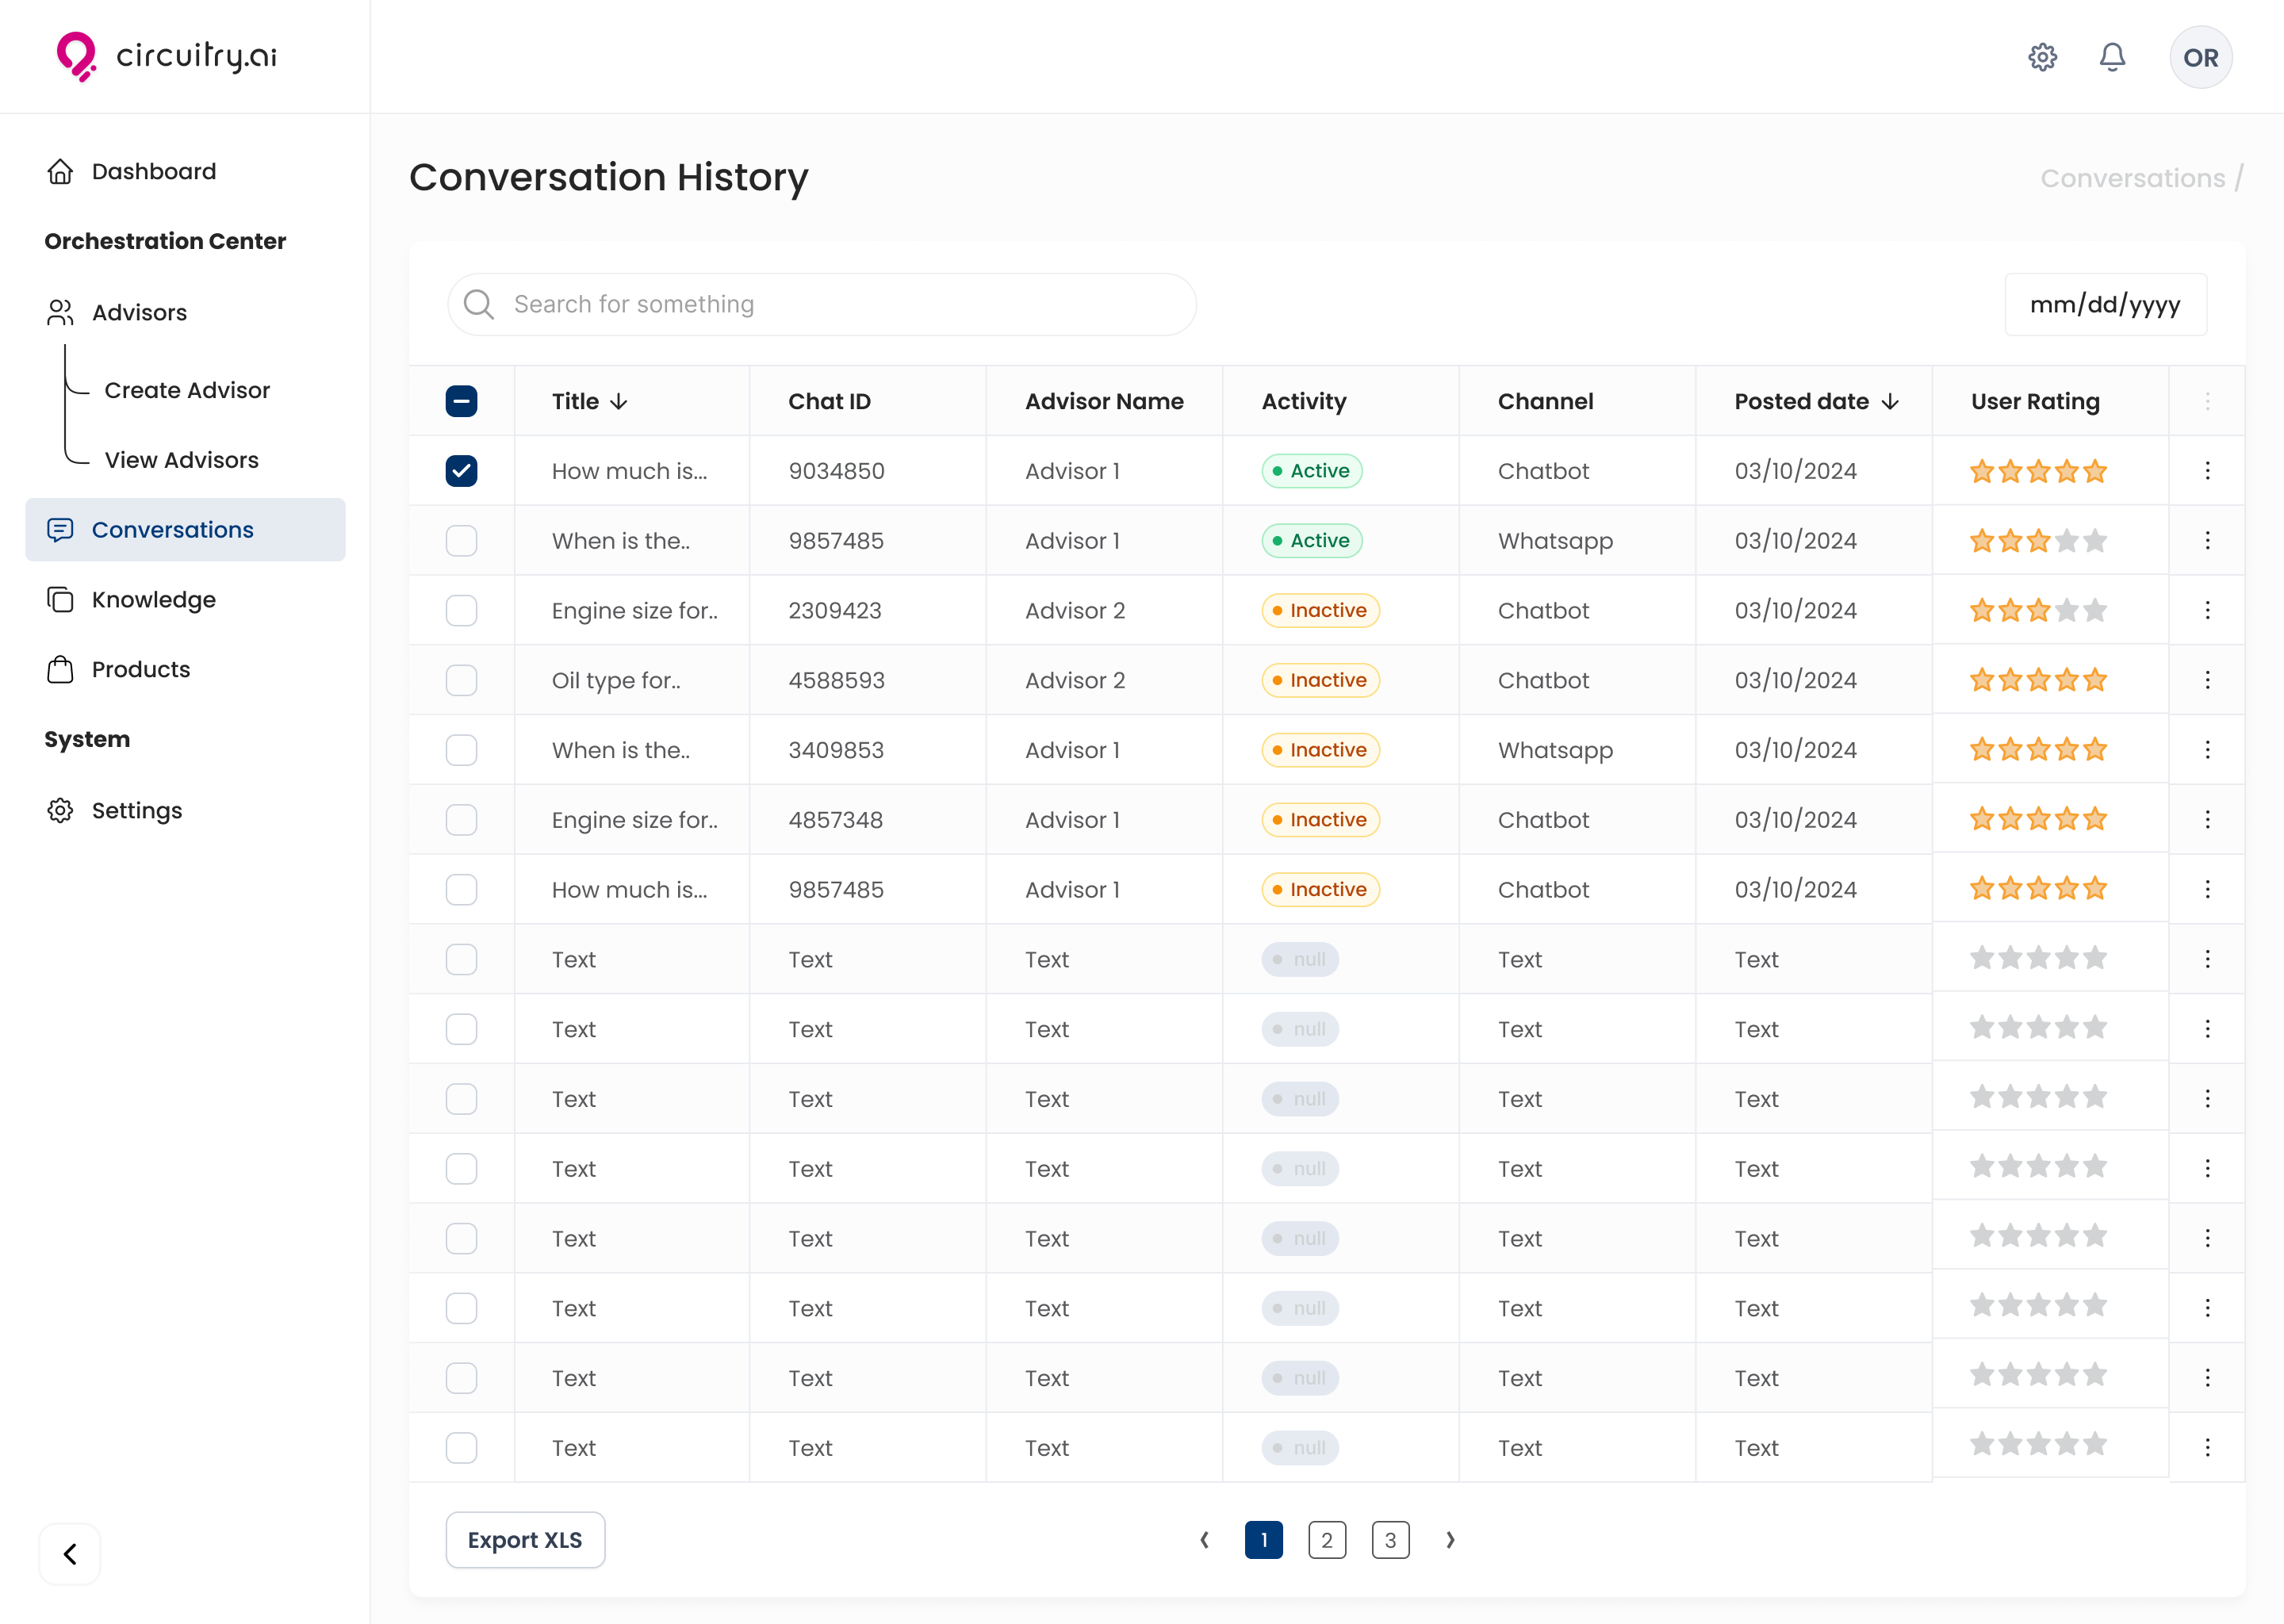The height and width of the screenshot is (1624, 2284).
Task: Click the Dashboard home icon
Action: [x=60, y=171]
